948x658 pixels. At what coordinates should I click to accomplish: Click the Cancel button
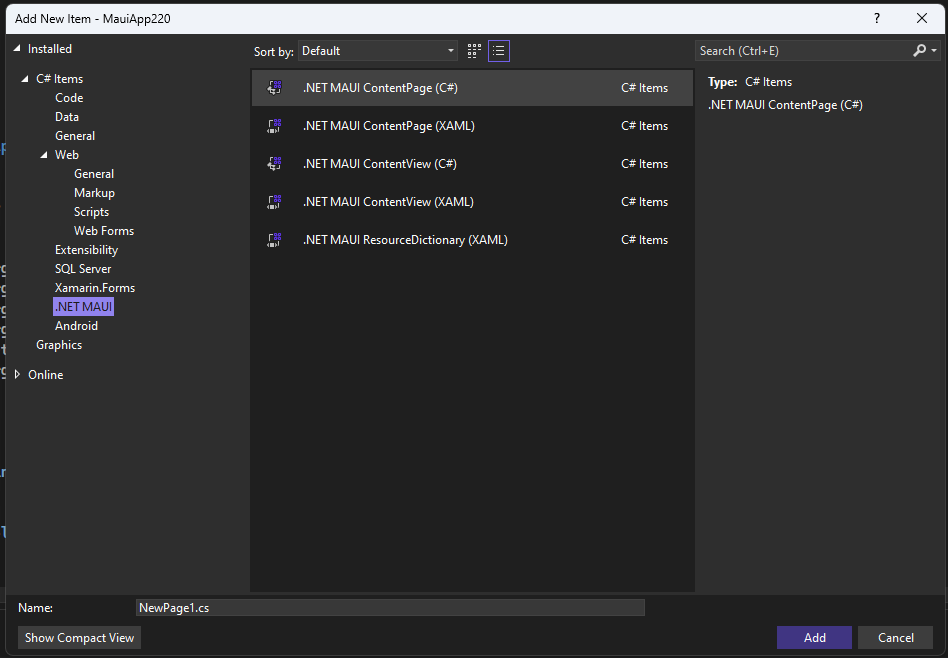click(895, 637)
